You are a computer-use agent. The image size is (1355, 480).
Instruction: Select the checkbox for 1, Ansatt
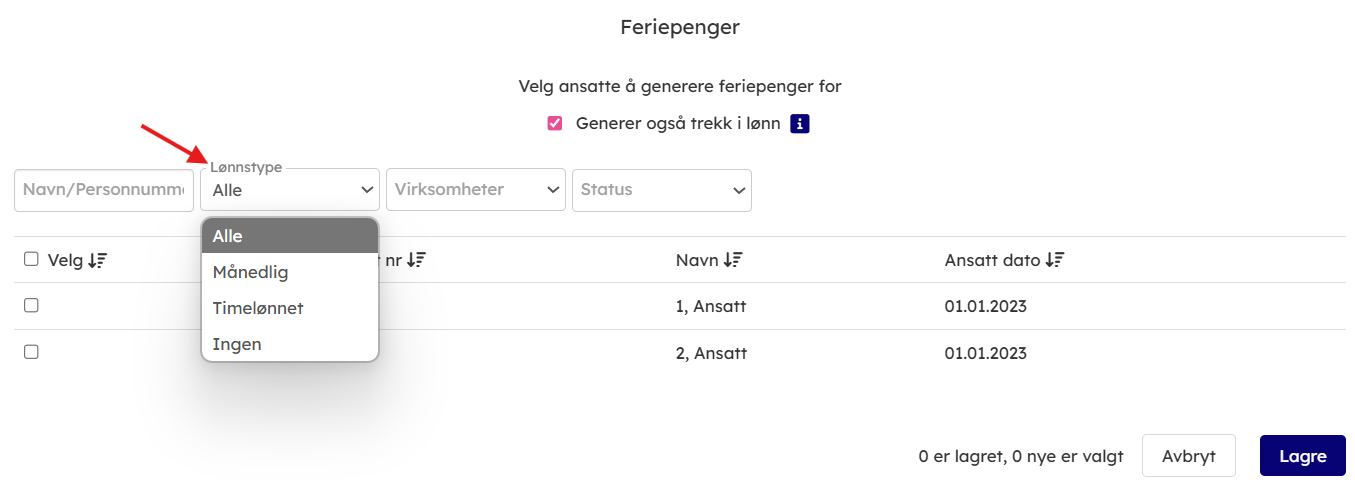[x=31, y=306]
